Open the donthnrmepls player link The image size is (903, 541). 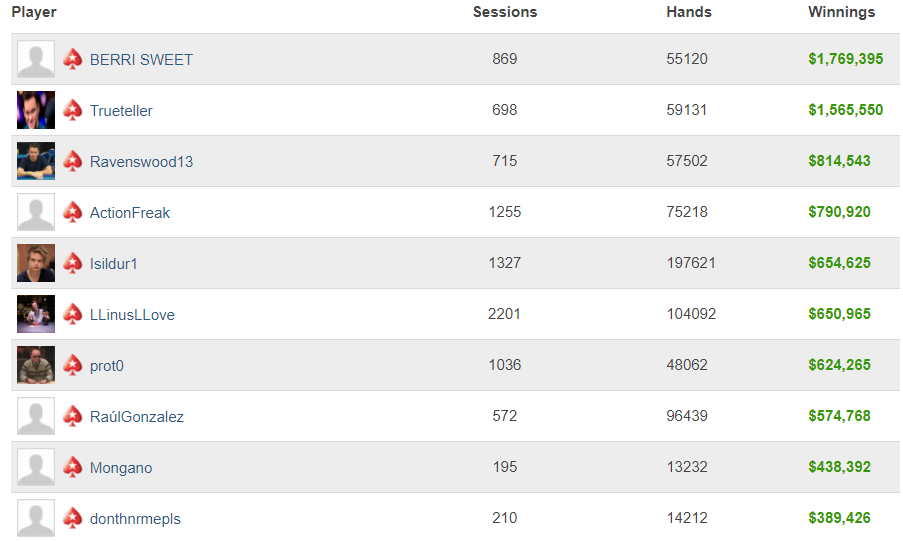[x=135, y=519]
